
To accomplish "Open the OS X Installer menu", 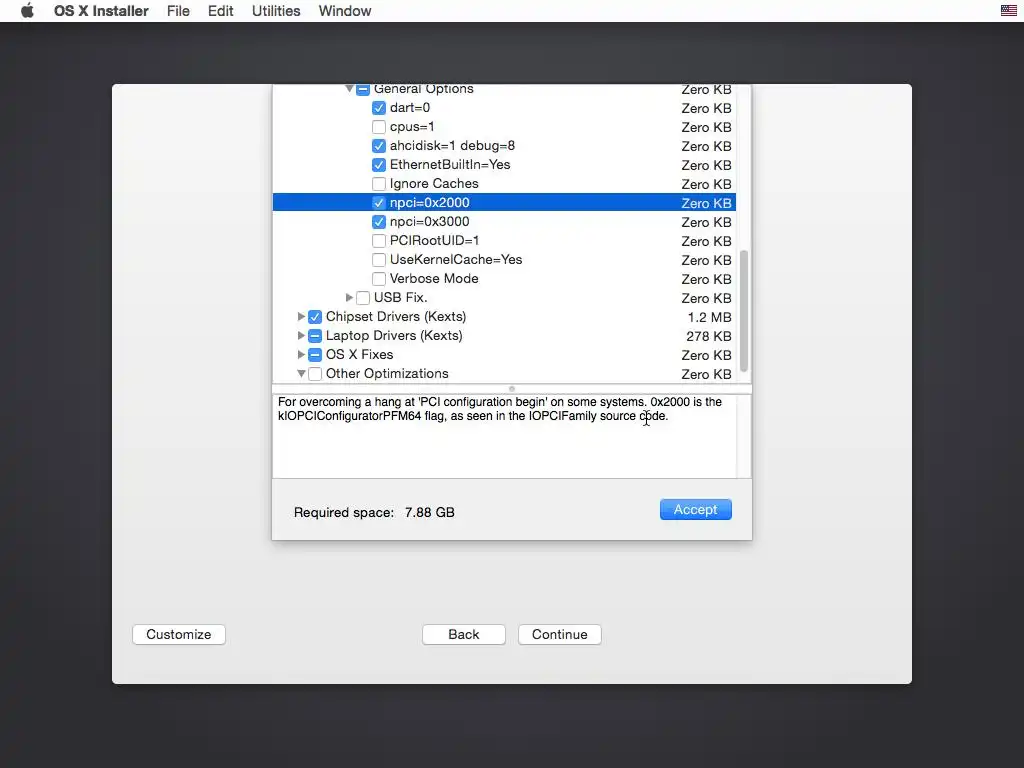I will click(x=101, y=11).
